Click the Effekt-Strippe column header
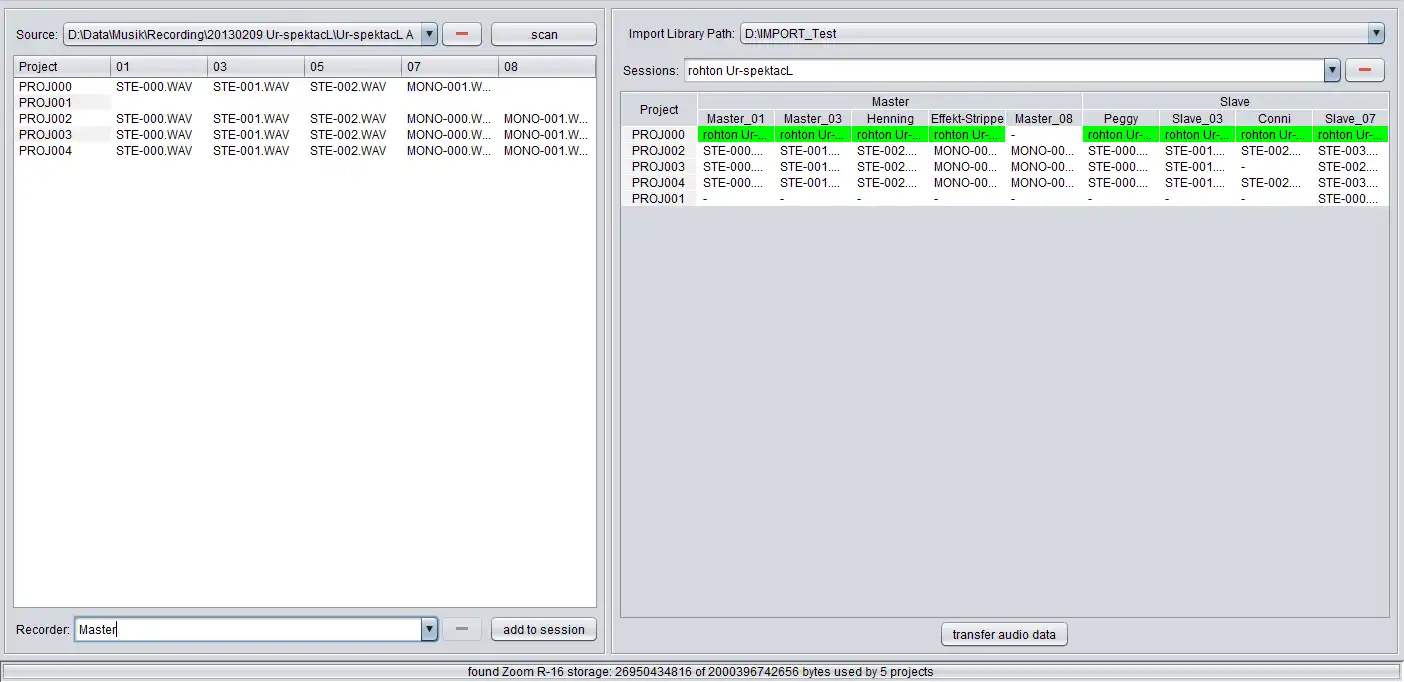Image resolution: width=1404 pixels, height=682 pixels. (967, 118)
